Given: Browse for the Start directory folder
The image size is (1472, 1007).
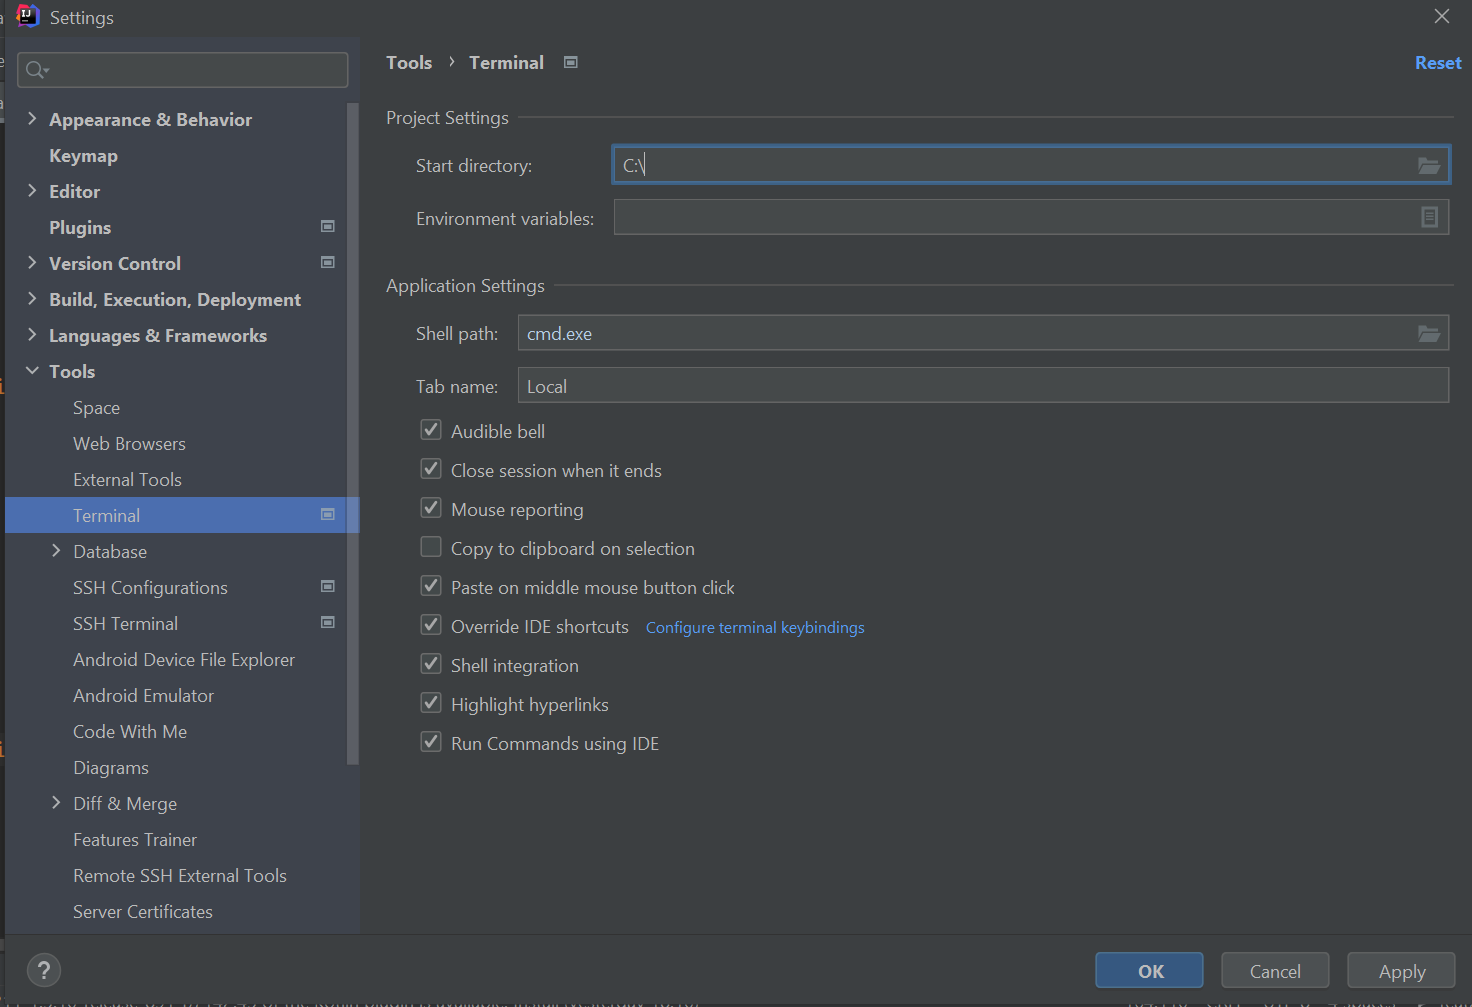Looking at the screenshot, I should pyautogui.click(x=1428, y=165).
